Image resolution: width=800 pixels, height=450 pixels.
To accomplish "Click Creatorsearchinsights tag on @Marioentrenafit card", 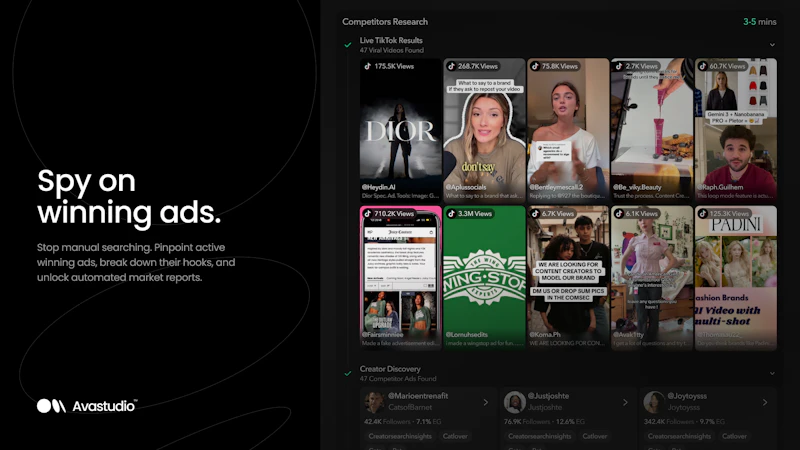I will point(400,436).
